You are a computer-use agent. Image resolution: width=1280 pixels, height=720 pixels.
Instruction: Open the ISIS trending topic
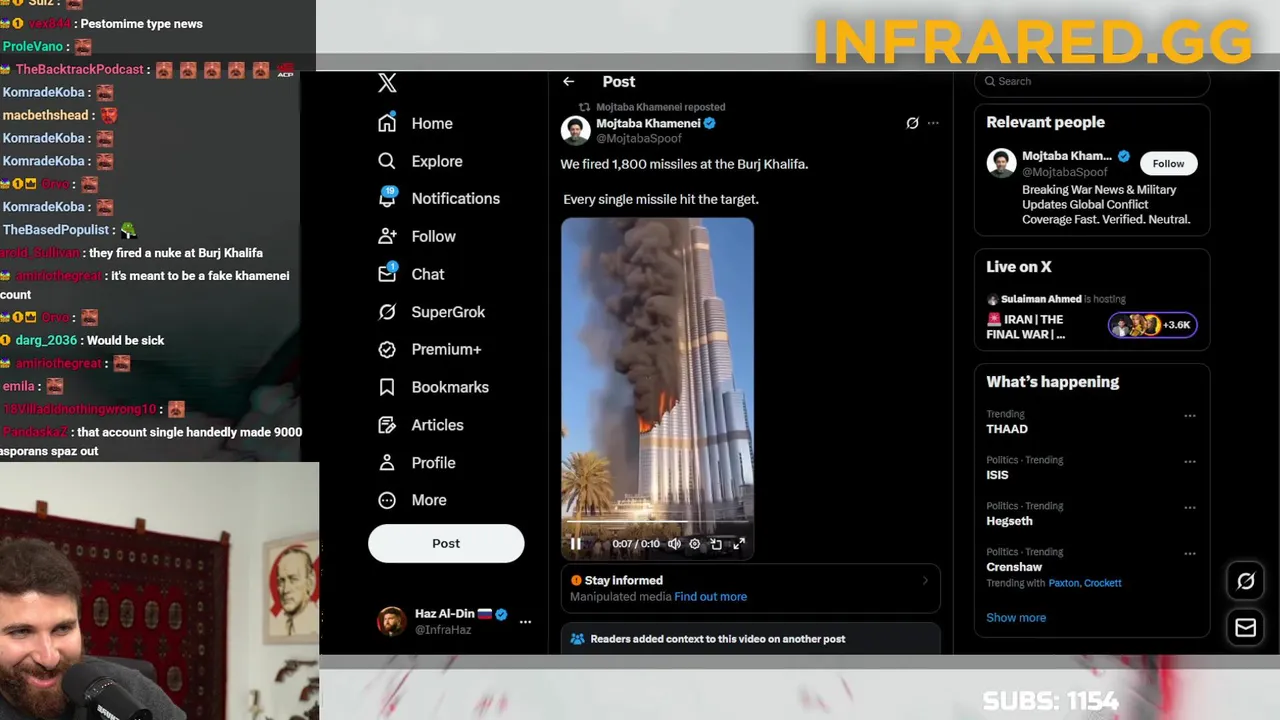[997, 475]
